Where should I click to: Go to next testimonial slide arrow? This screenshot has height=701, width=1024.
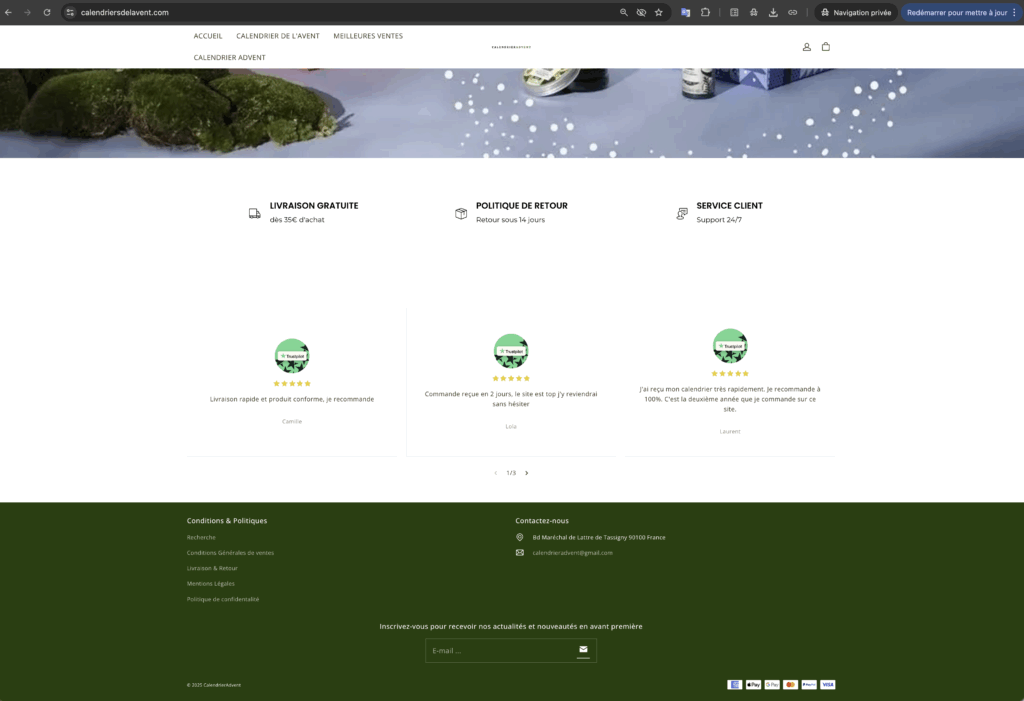coord(527,473)
